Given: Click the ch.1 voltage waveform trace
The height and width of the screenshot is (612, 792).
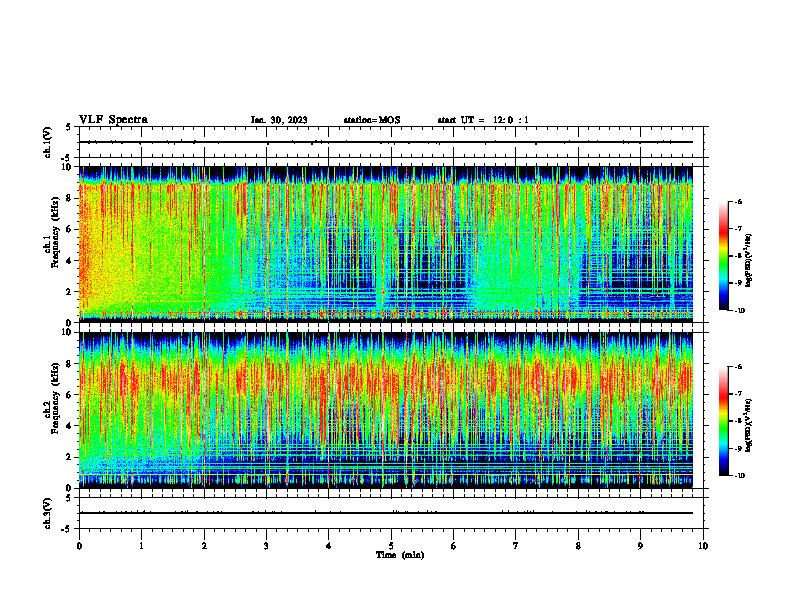Looking at the screenshot, I should coord(386,142).
